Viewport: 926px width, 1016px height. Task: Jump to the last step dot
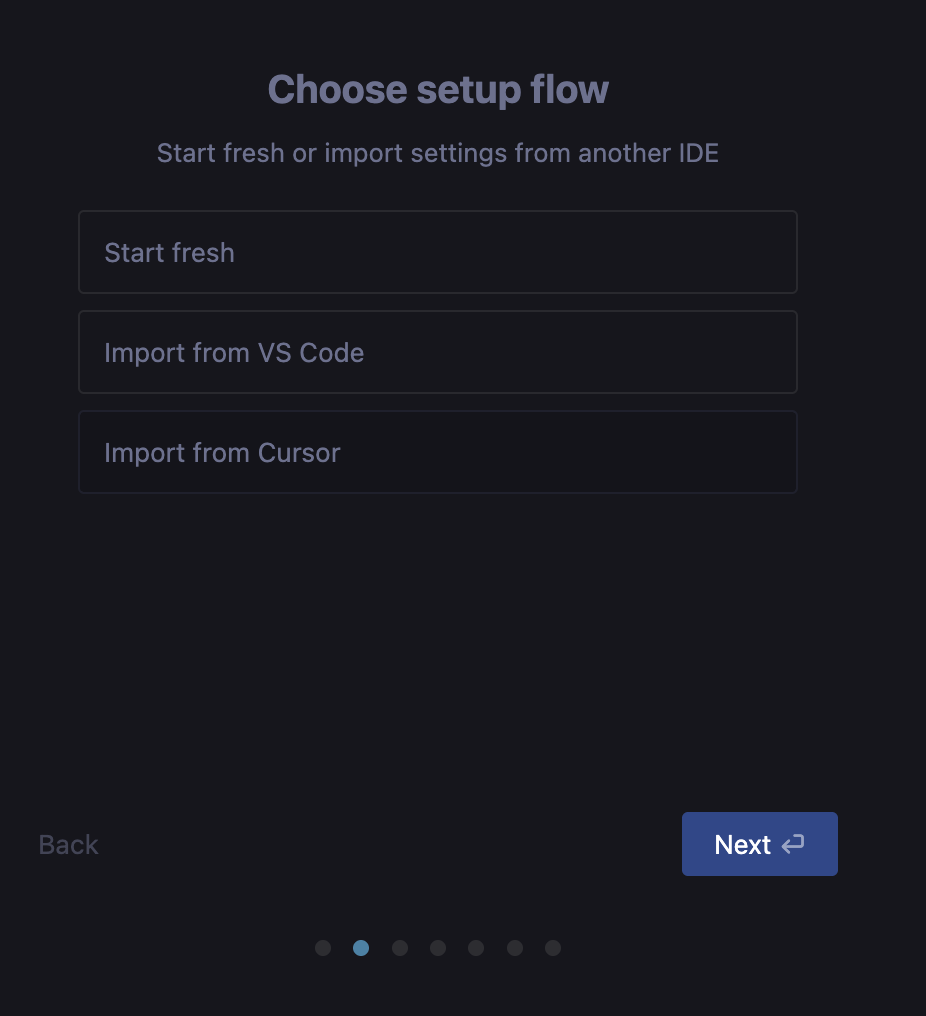click(553, 948)
